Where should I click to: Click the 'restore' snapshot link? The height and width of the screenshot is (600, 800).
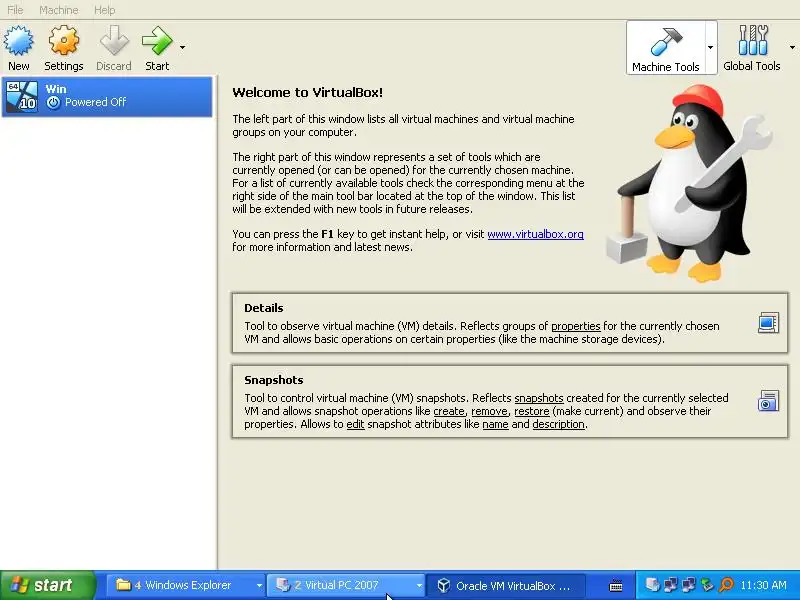[x=532, y=411]
